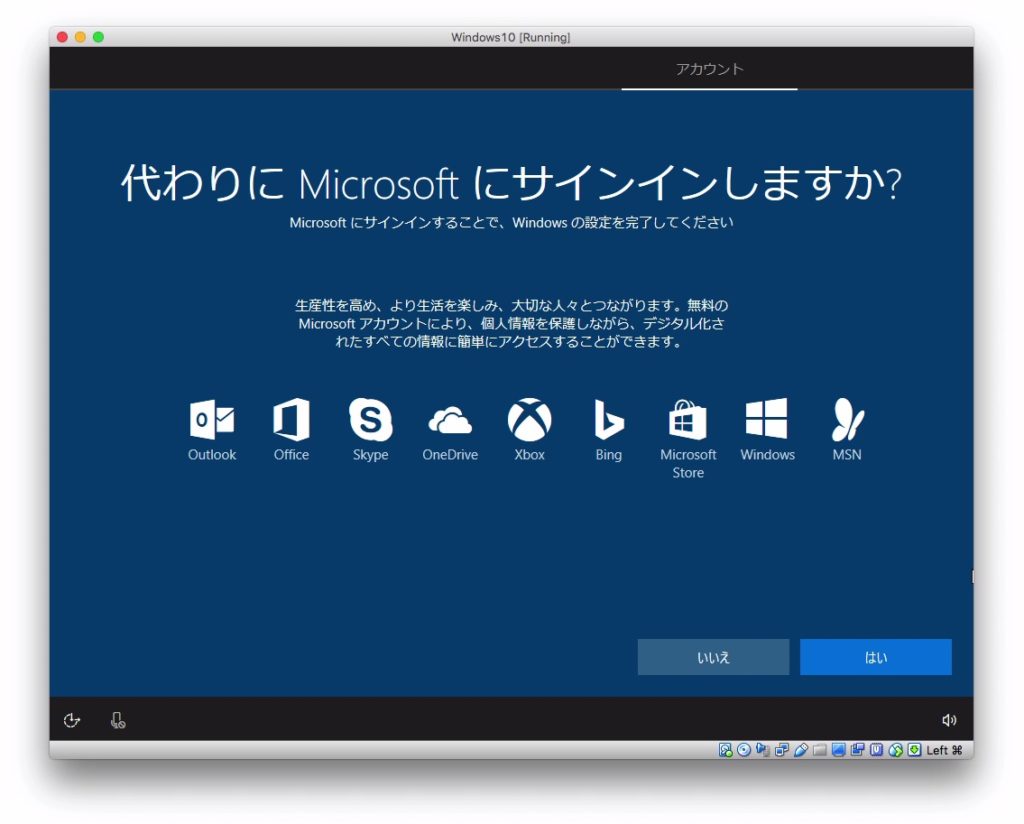Image resolution: width=1024 pixels, height=824 pixels.
Task: Click the Xbox icon
Action: (x=529, y=419)
